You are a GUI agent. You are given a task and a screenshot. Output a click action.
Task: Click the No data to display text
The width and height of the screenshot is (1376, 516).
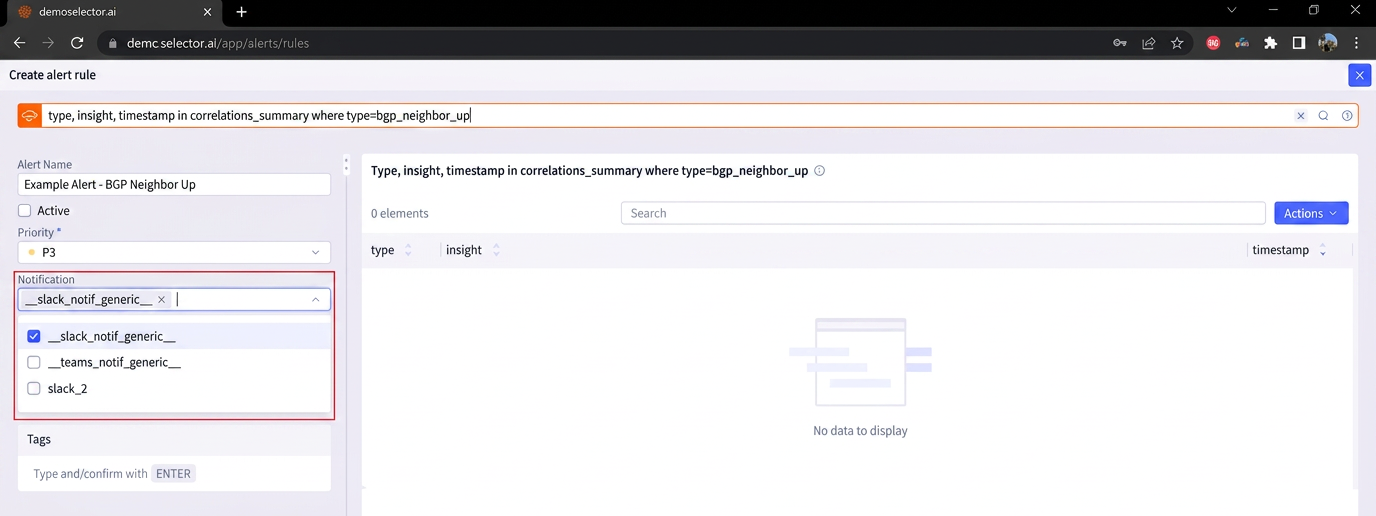[x=860, y=431]
